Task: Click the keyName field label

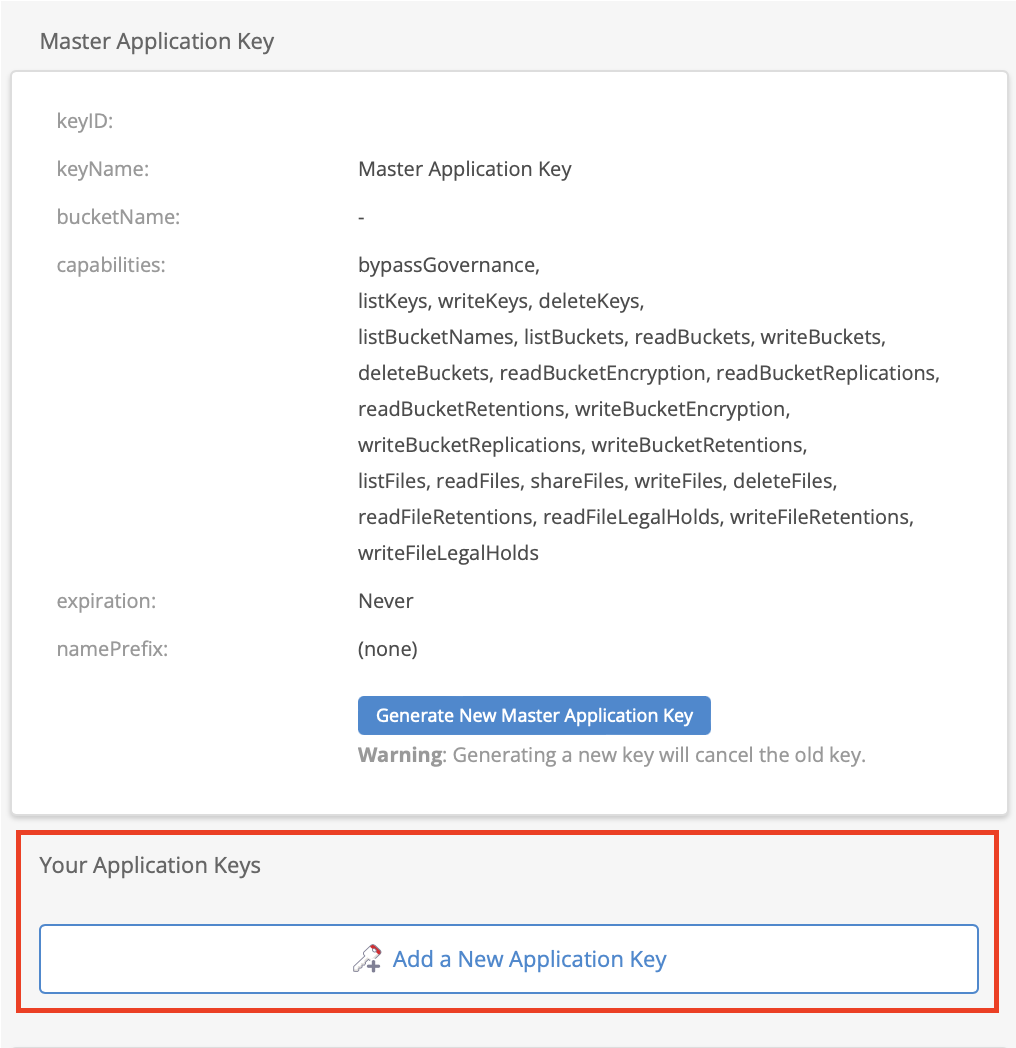Action: [102, 170]
